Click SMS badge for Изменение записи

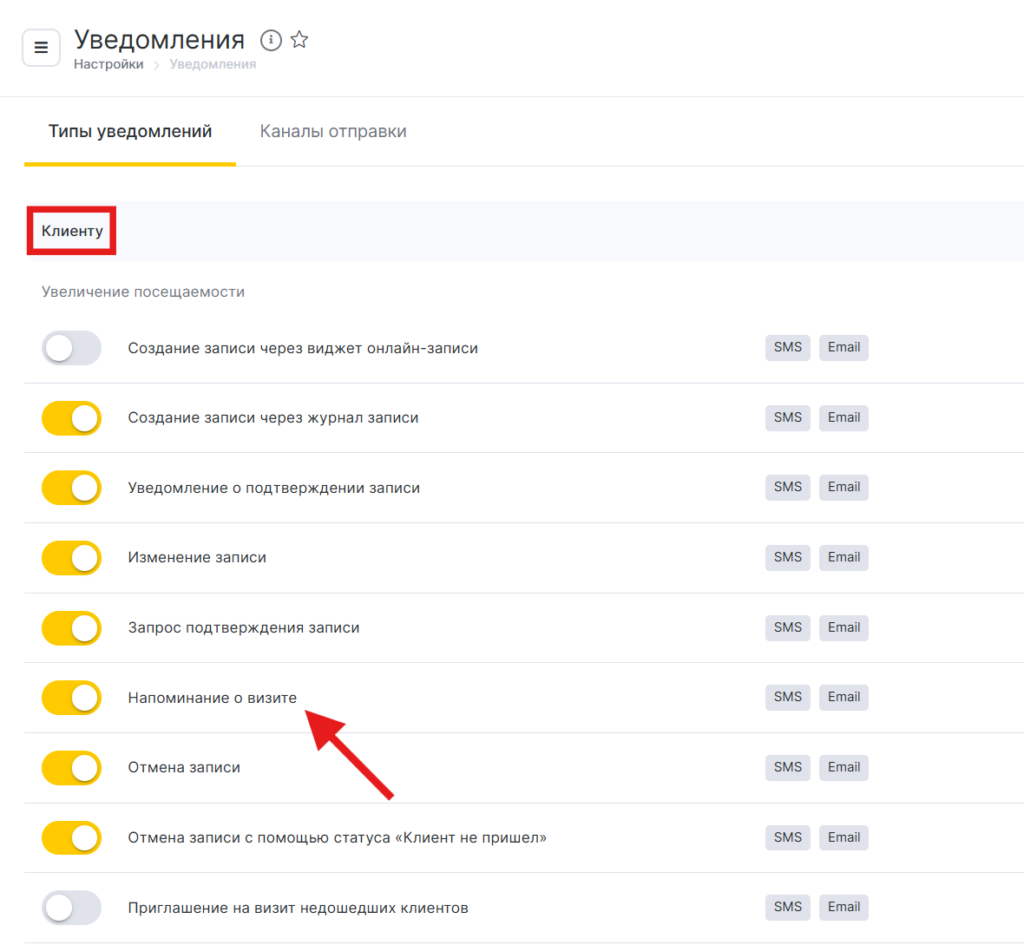788,557
